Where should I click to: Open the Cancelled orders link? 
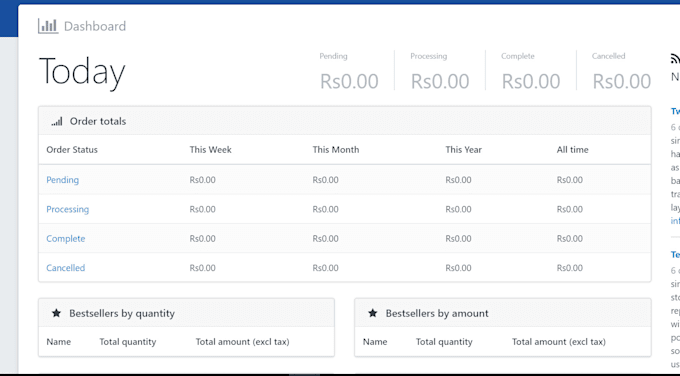(65, 268)
